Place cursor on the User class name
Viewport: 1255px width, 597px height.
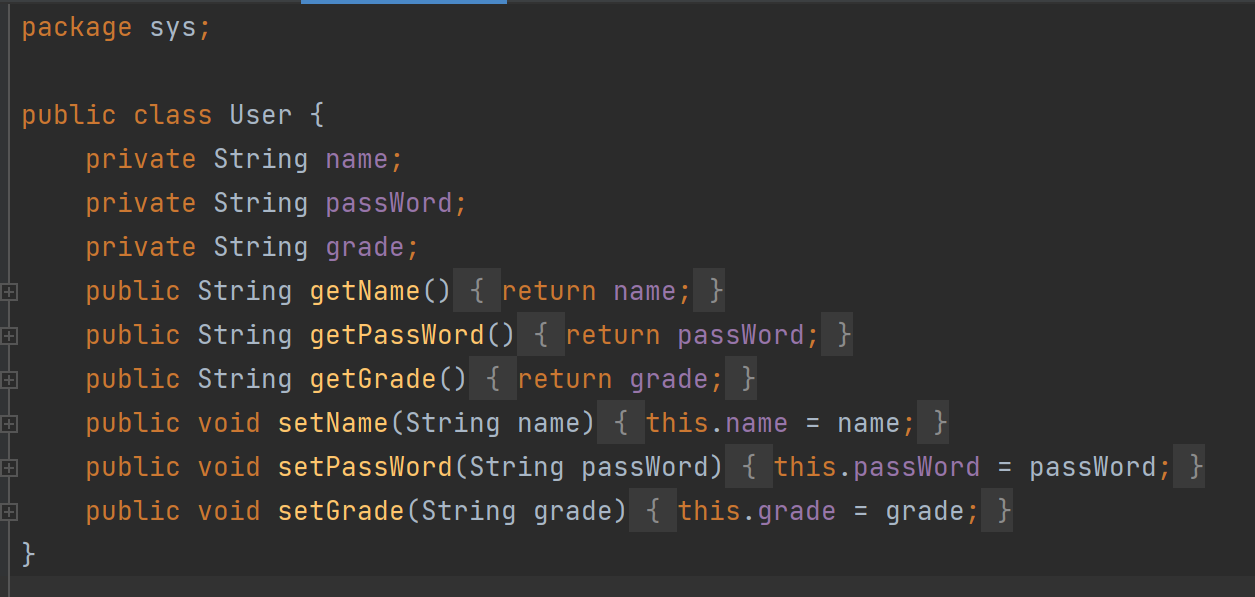pos(261,115)
